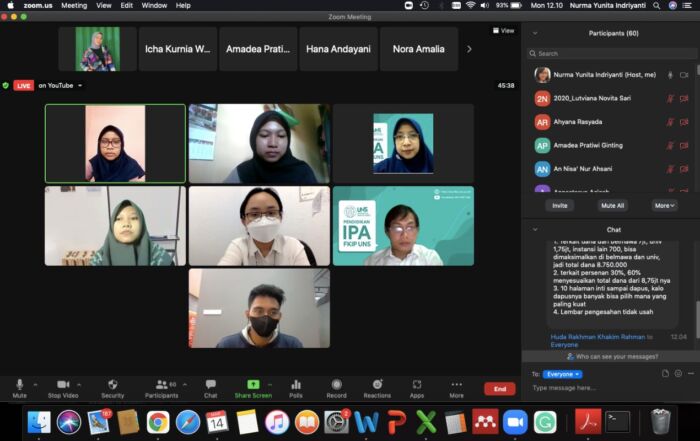Screen dimensions: 700x441
Task: Open the Window menu in menu bar
Action: [154, 5]
